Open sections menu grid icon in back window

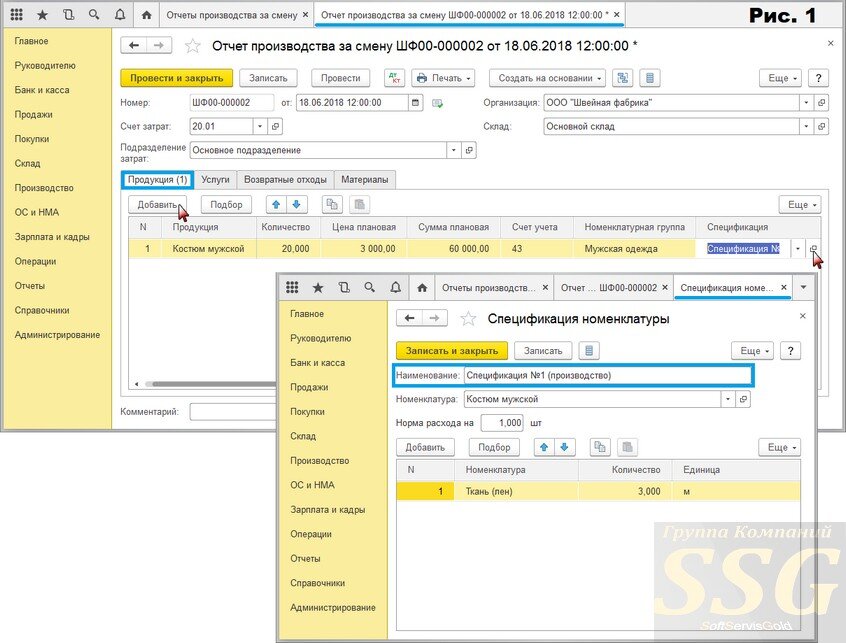tap(17, 15)
